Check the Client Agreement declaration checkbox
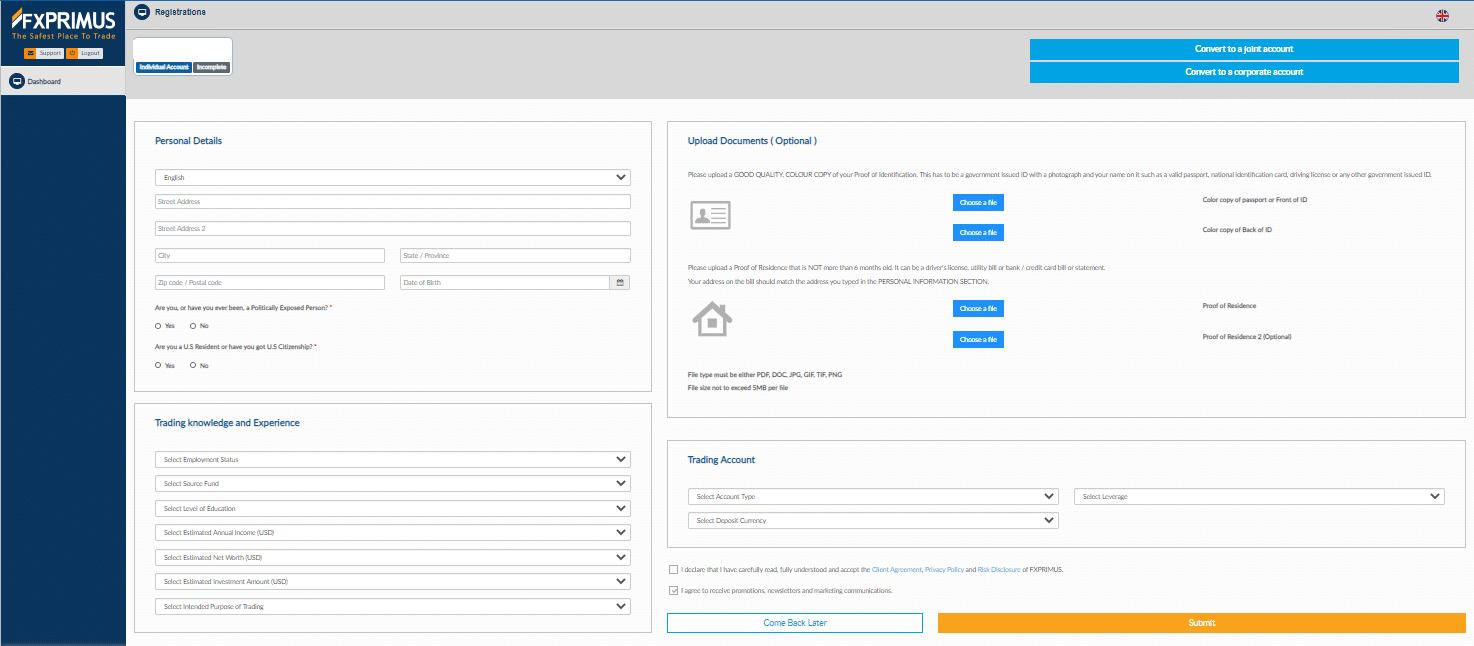Image resolution: width=1474 pixels, height=646 pixels. pyautogui.click(x=673, y=569)
